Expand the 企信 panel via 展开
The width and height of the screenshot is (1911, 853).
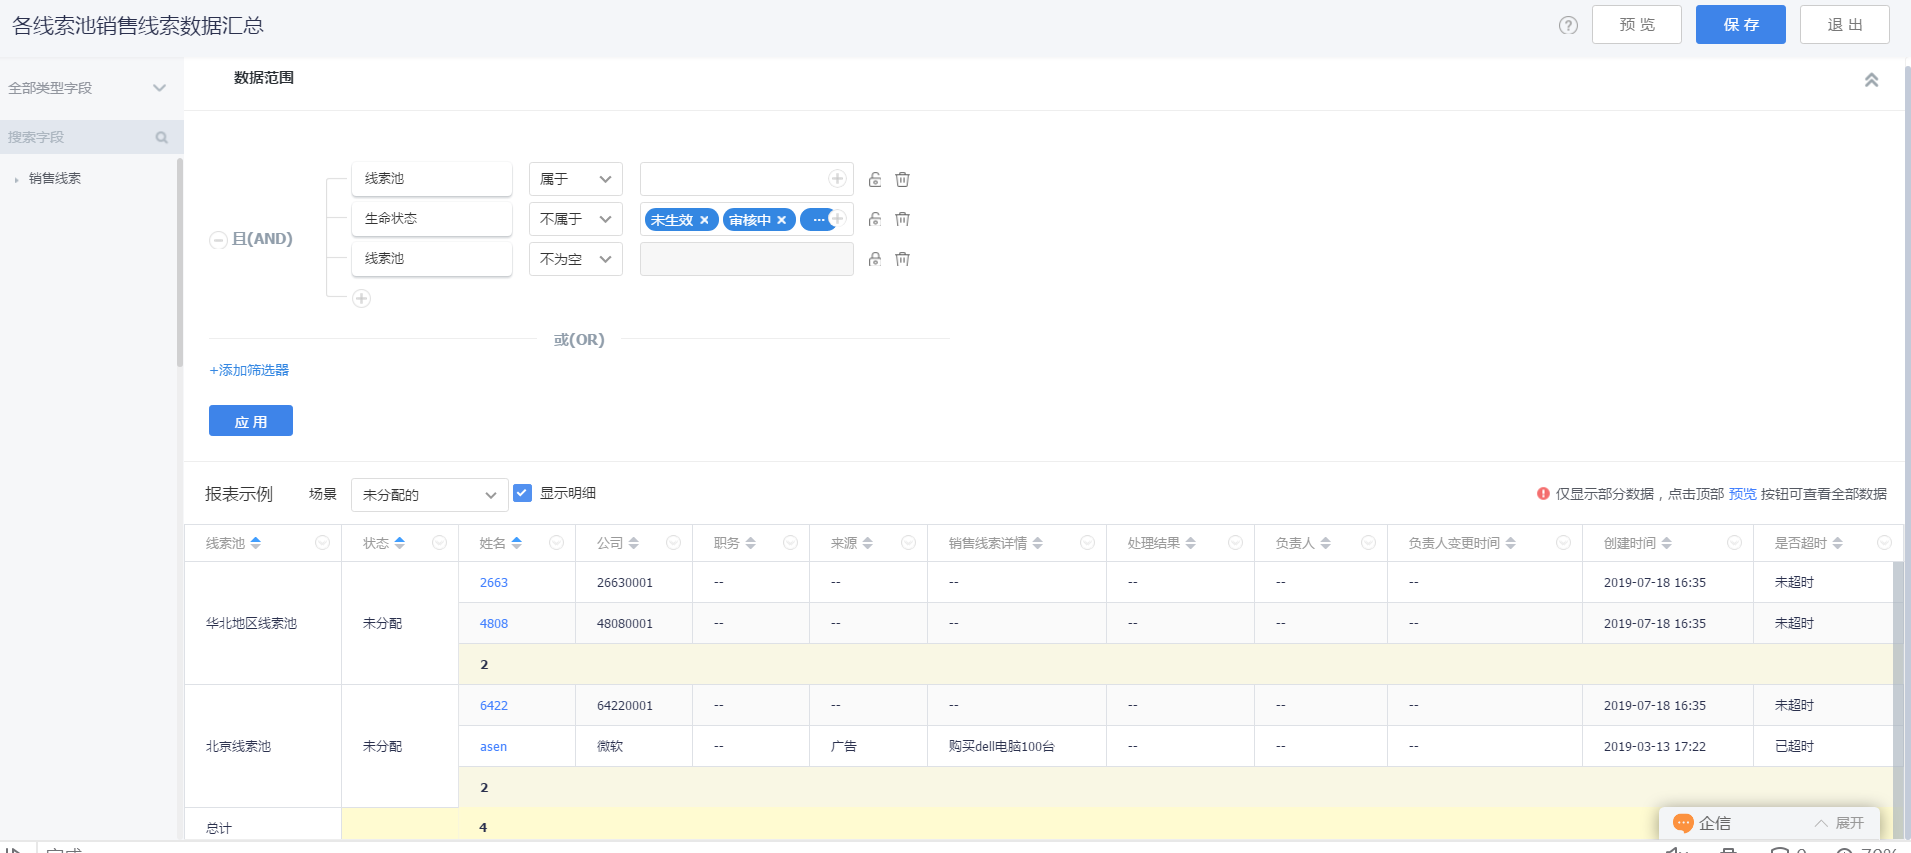(1839, 823)
